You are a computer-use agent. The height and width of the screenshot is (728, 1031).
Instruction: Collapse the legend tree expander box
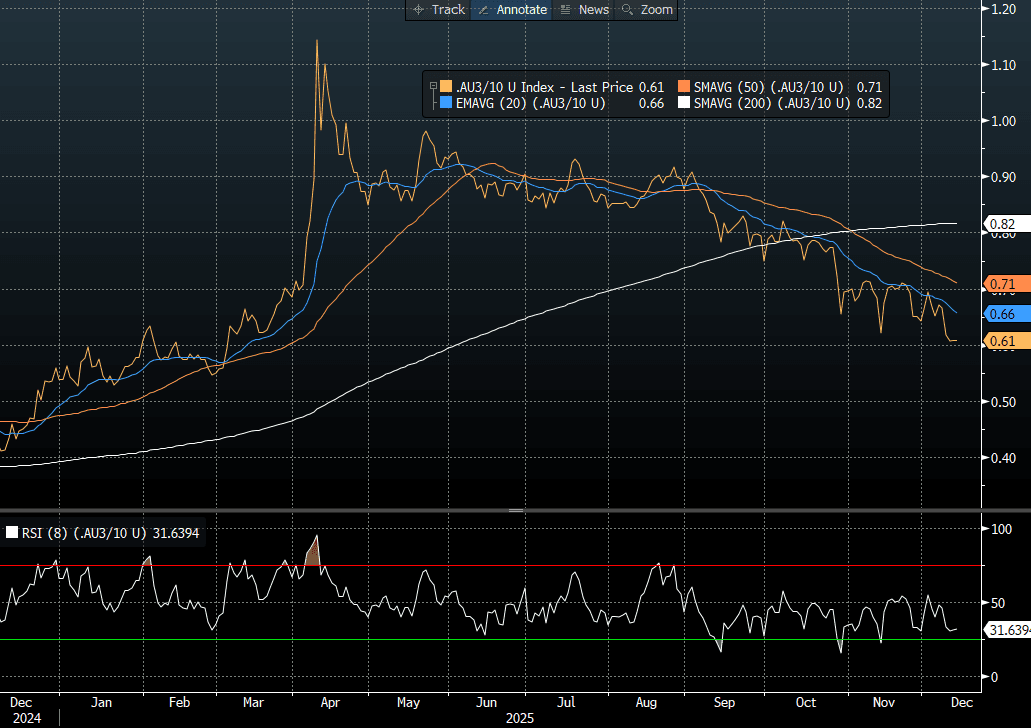click(432, 86)
